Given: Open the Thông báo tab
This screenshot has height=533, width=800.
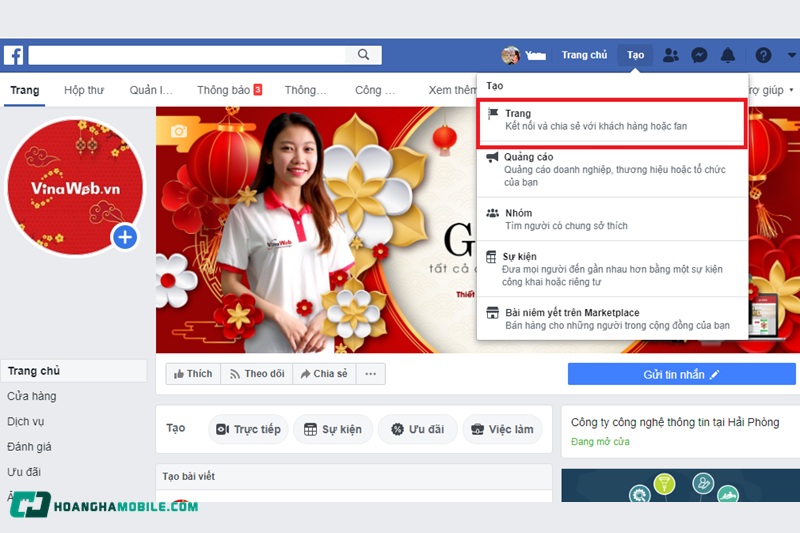Looking at the screenshot, I should (x=229, y=90).
